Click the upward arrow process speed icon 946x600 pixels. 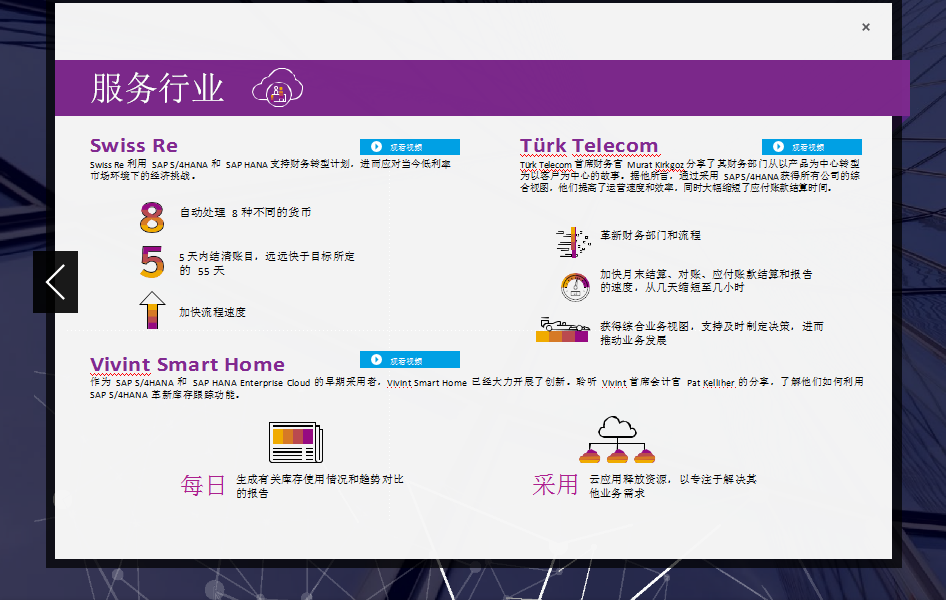152,311
